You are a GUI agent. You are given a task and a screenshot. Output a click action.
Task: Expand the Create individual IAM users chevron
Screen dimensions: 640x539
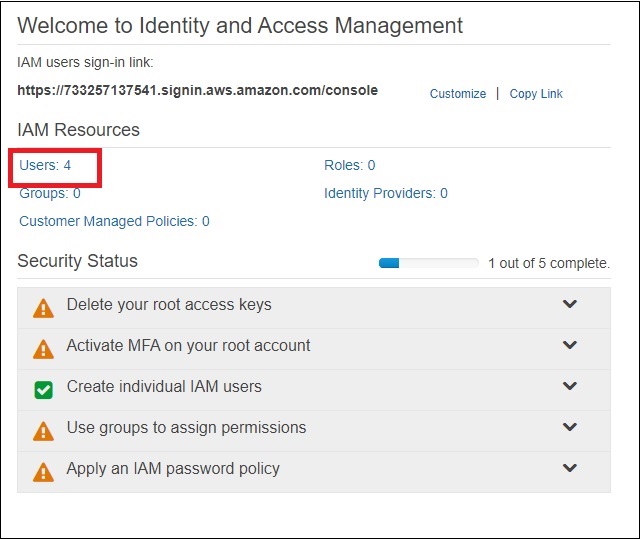point(570,387)
